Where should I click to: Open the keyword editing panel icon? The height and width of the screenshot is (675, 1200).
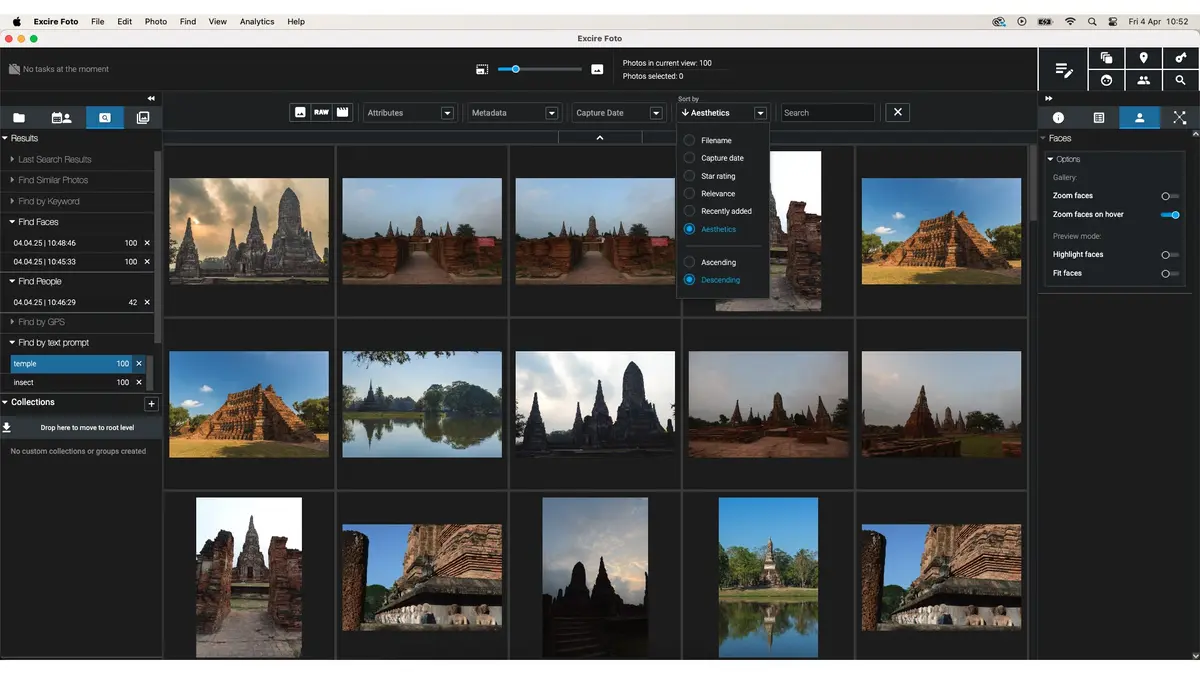(1062, 70)
